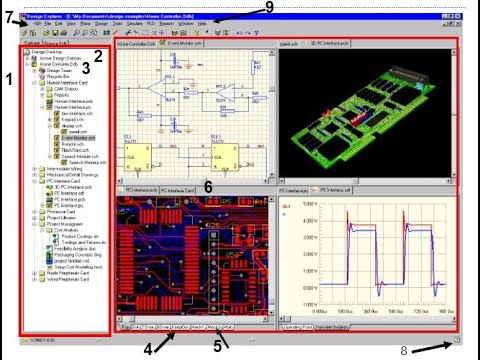This screenshot has height=360, width=480.
Task: Click the Save (floppy disk) toolbar icon
Action: 55,33
